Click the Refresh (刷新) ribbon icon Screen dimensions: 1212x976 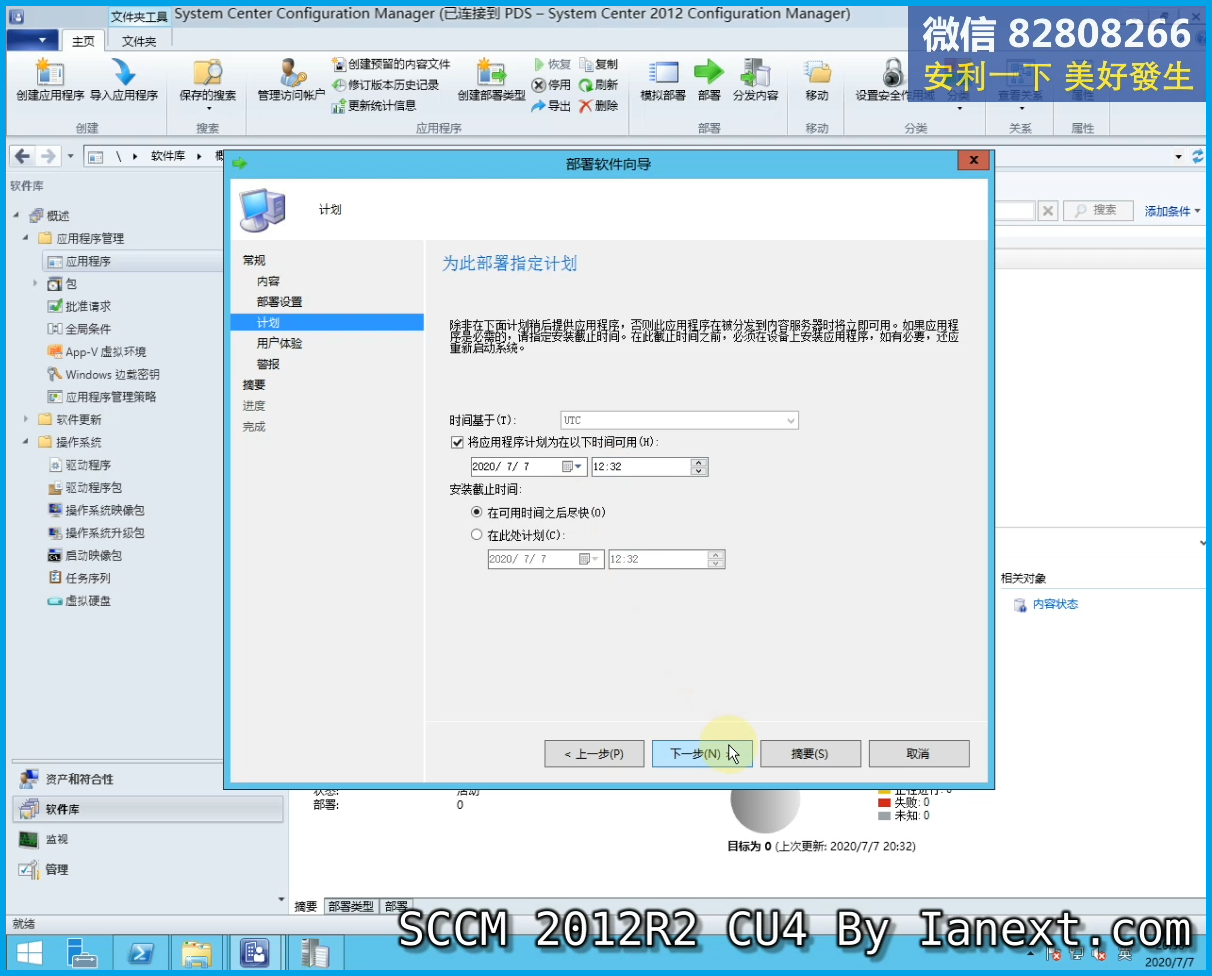[x=599, y=85]
